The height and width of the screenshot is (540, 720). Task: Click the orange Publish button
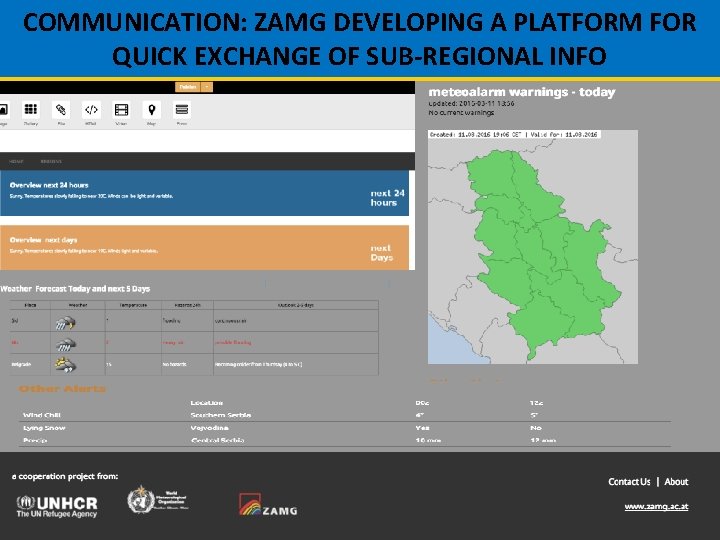tap(188, 87)
